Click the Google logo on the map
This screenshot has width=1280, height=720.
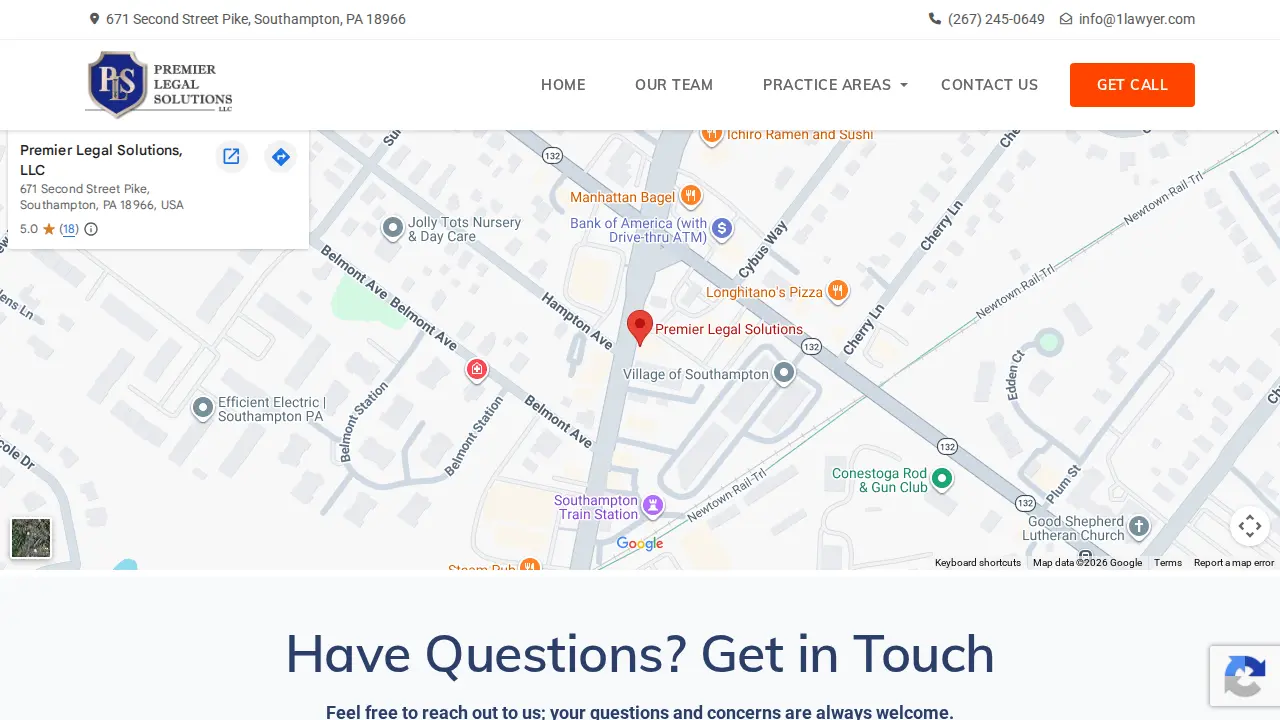click(x=640, y=544)
